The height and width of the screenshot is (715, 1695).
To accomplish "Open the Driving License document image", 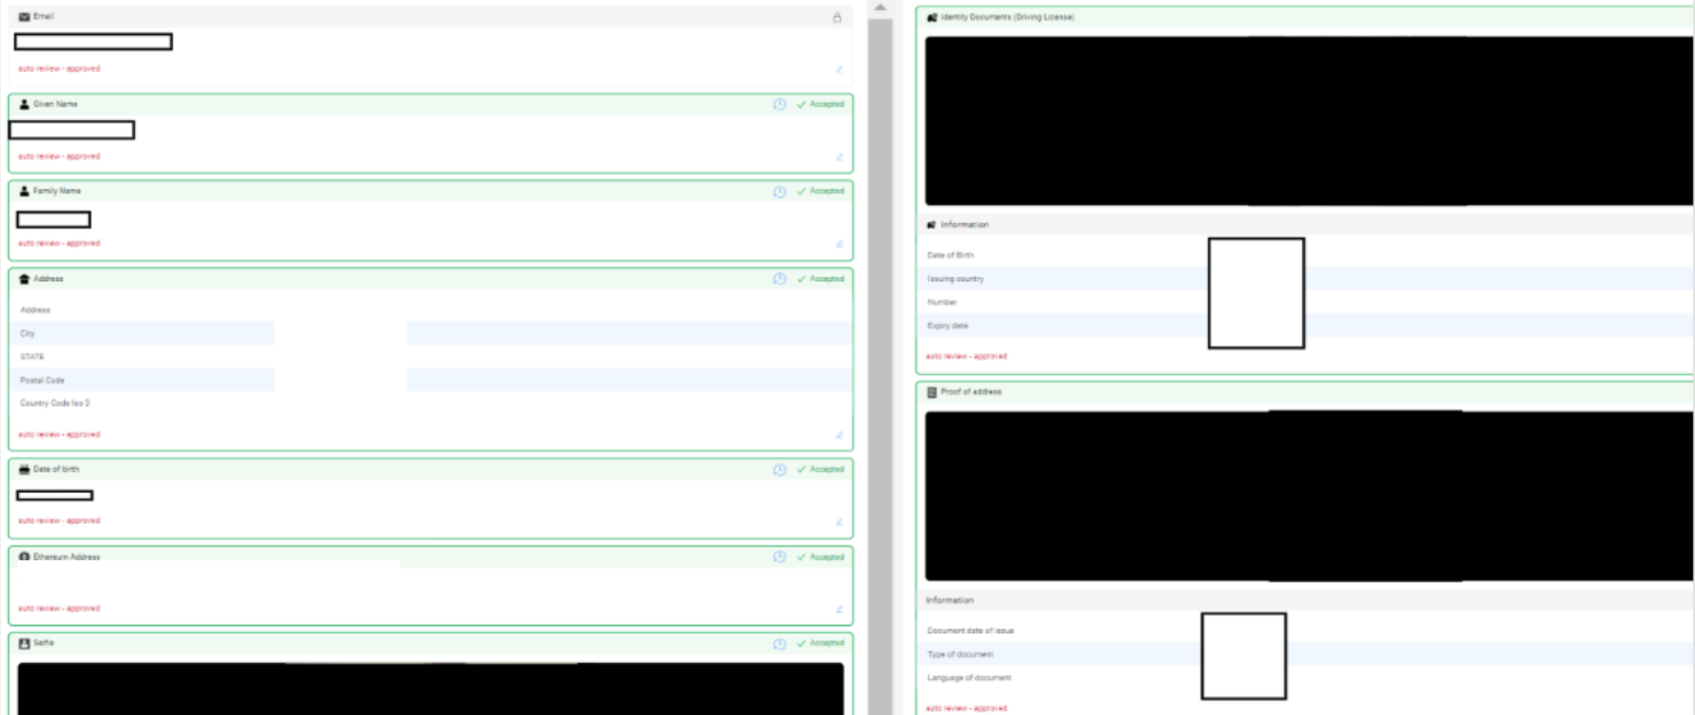I will coord(1308,121).
